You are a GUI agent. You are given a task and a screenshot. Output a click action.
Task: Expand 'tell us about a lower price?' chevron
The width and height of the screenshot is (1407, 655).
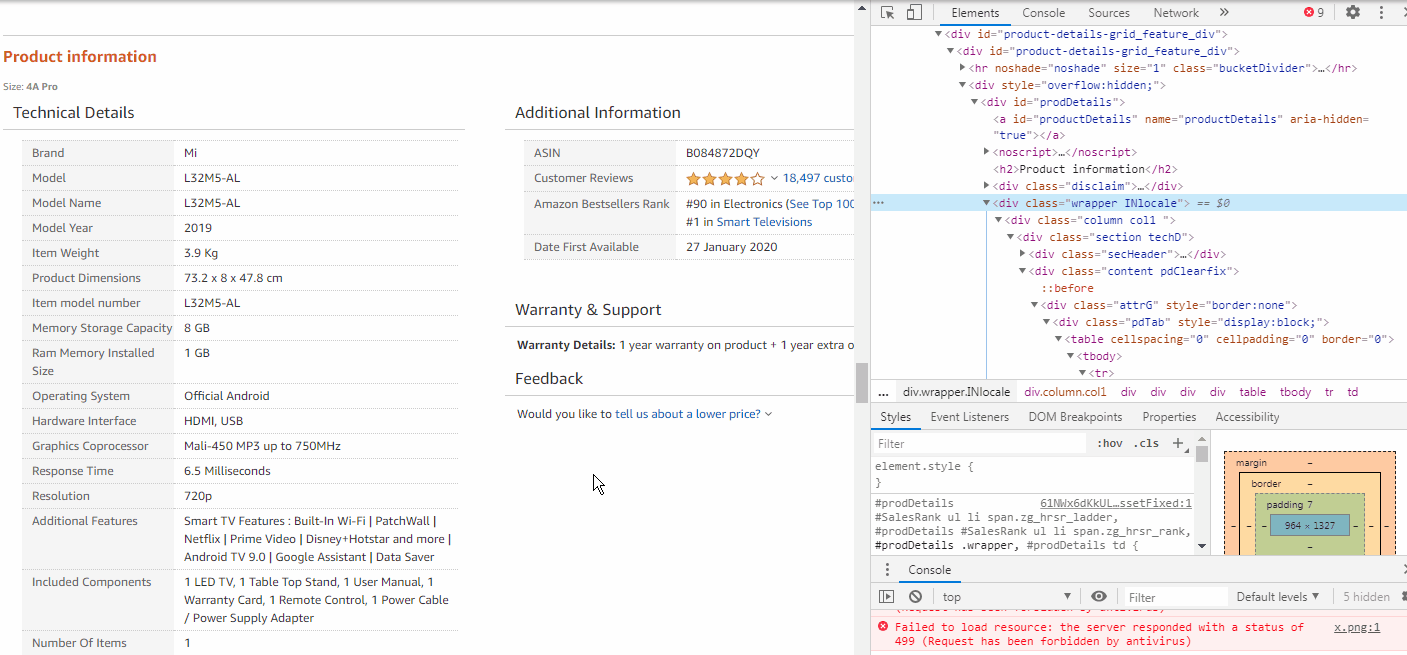[768, 414]
